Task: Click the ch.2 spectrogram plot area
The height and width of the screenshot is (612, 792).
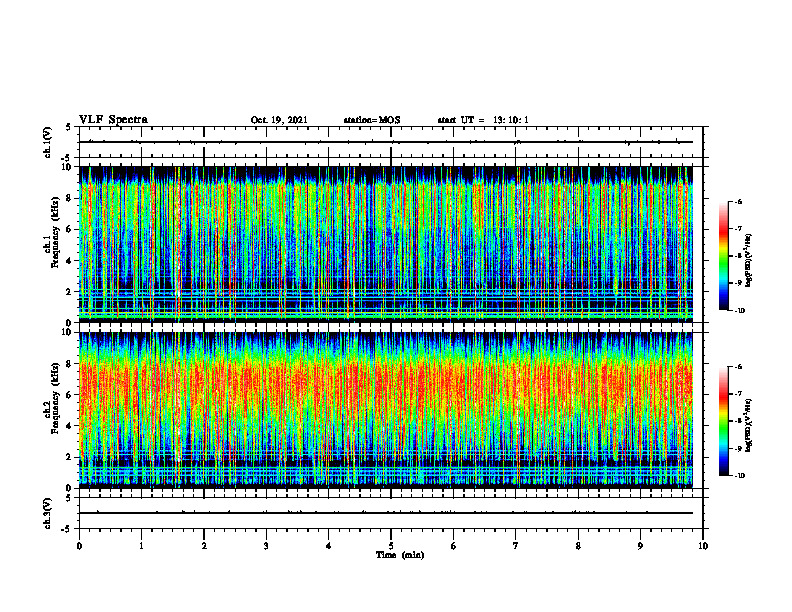Action: (x=386, y=409)
